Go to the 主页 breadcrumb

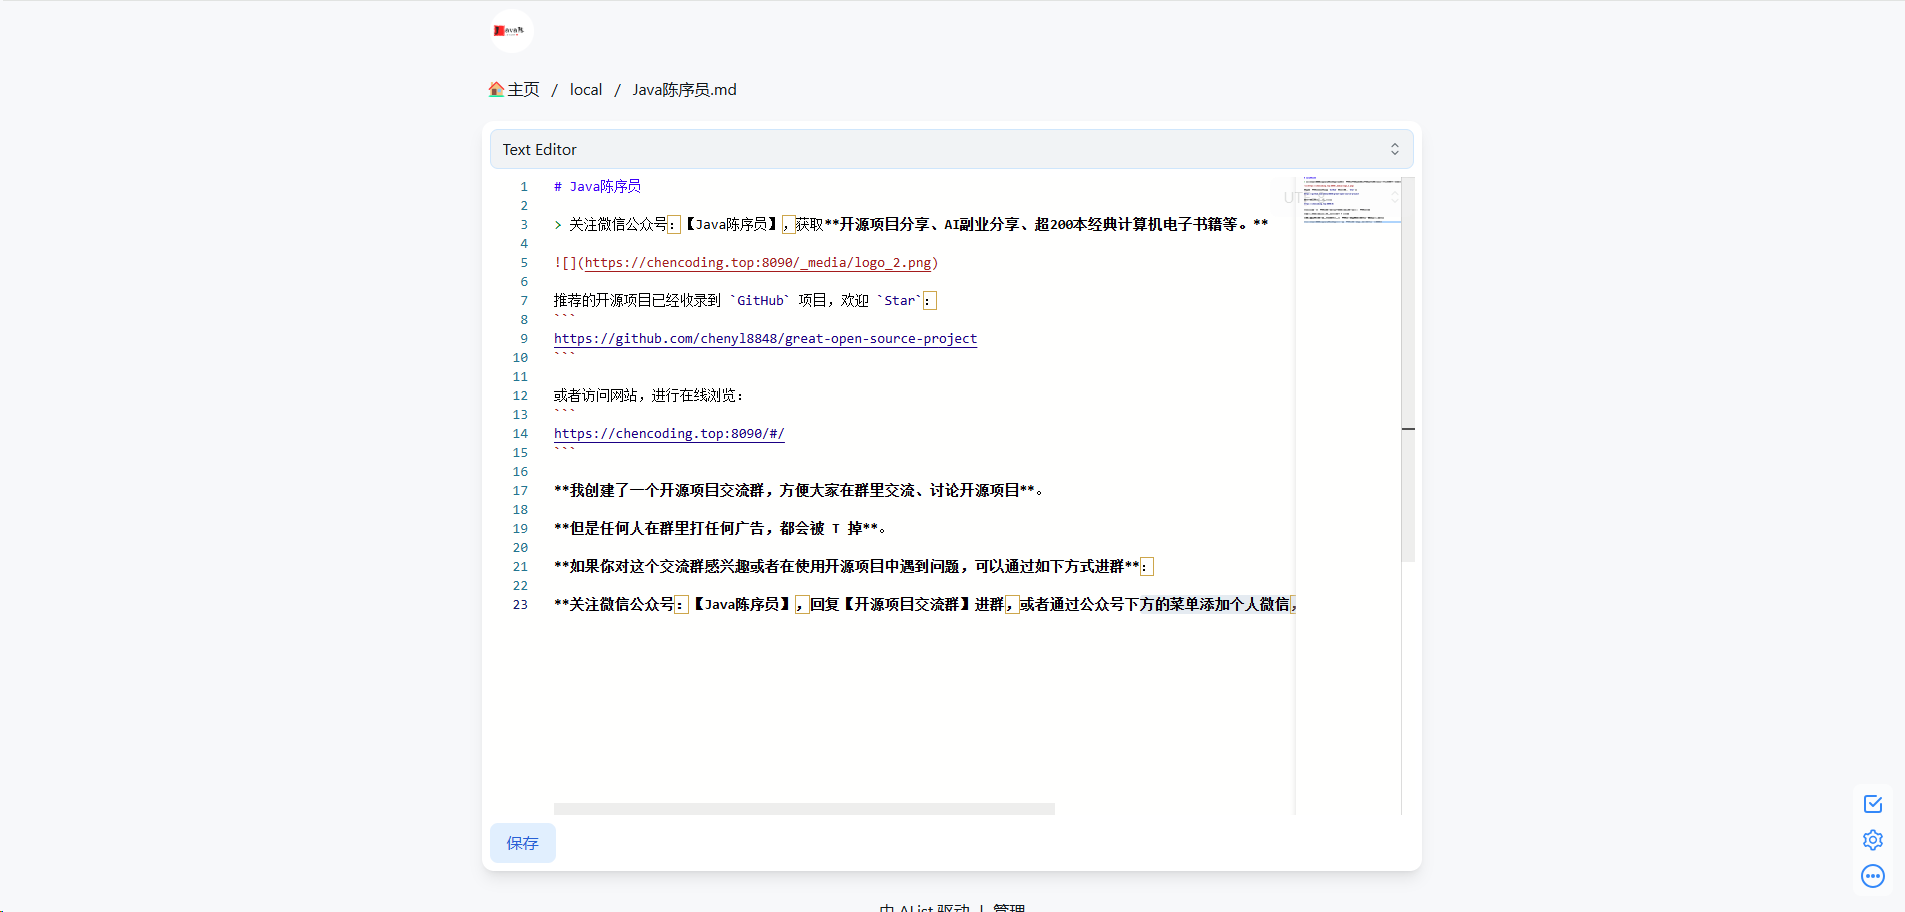(523, 90)
